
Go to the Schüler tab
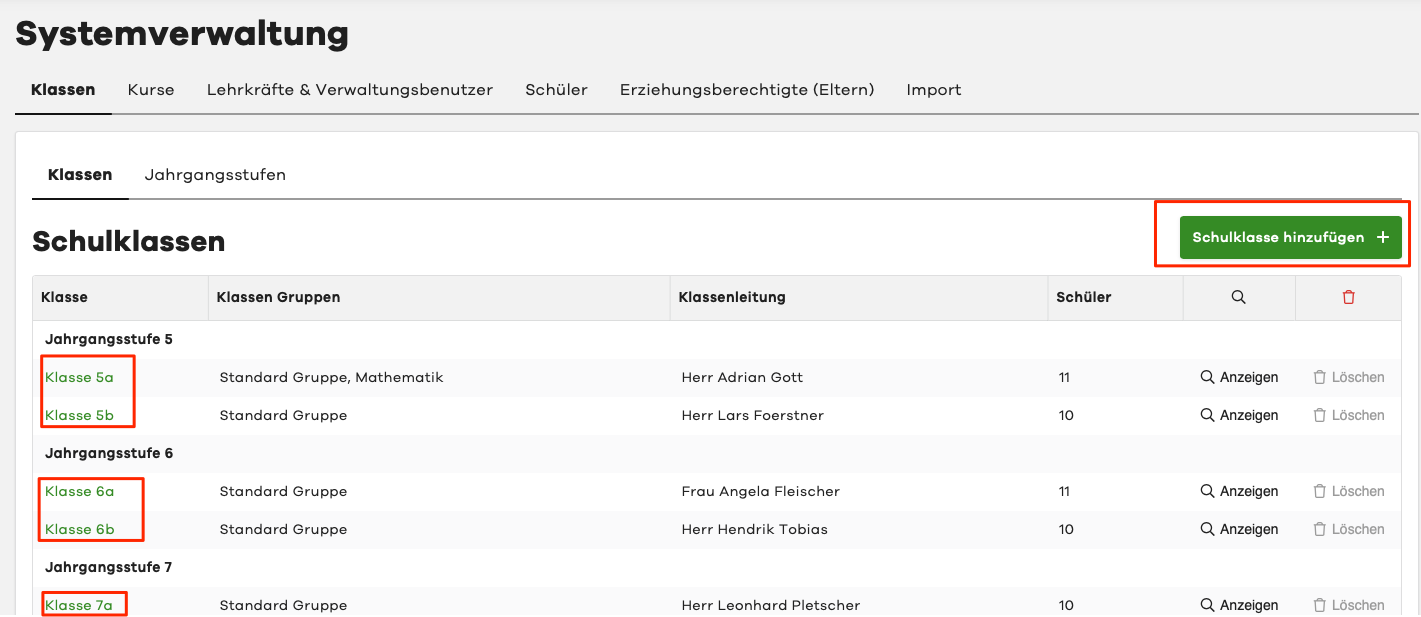tap(556, 89)
